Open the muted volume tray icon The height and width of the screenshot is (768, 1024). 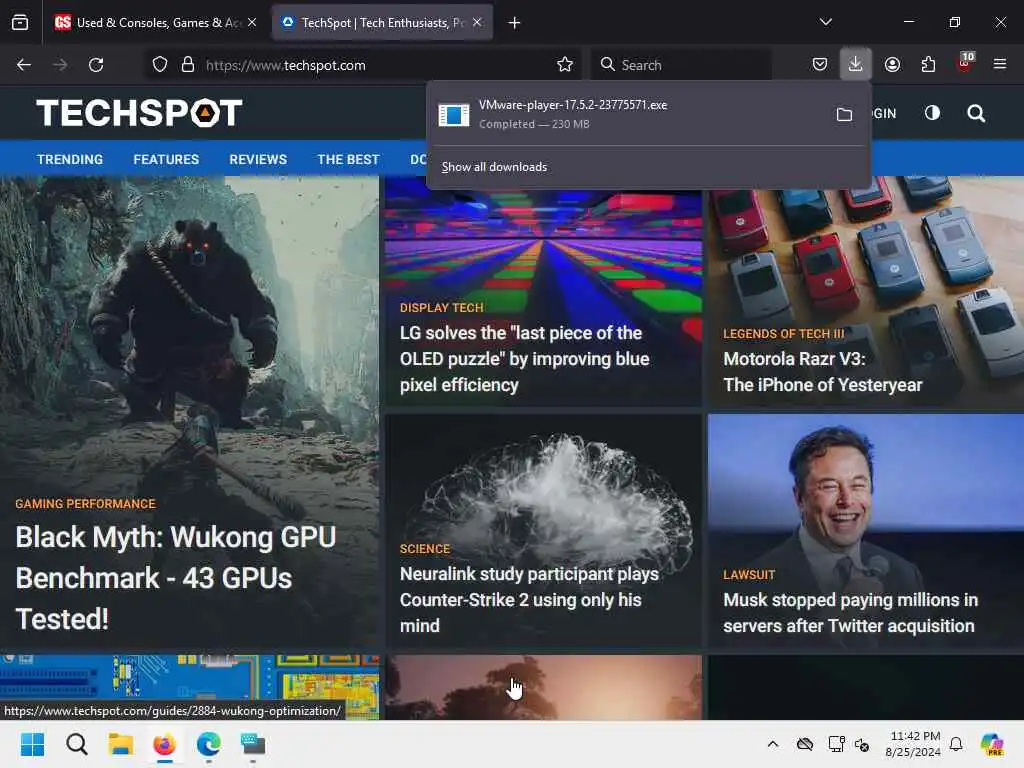[862, 744]
